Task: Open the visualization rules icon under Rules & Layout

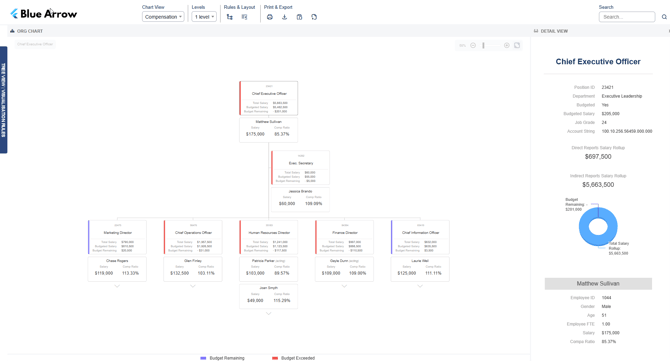Action: point(244,17)
